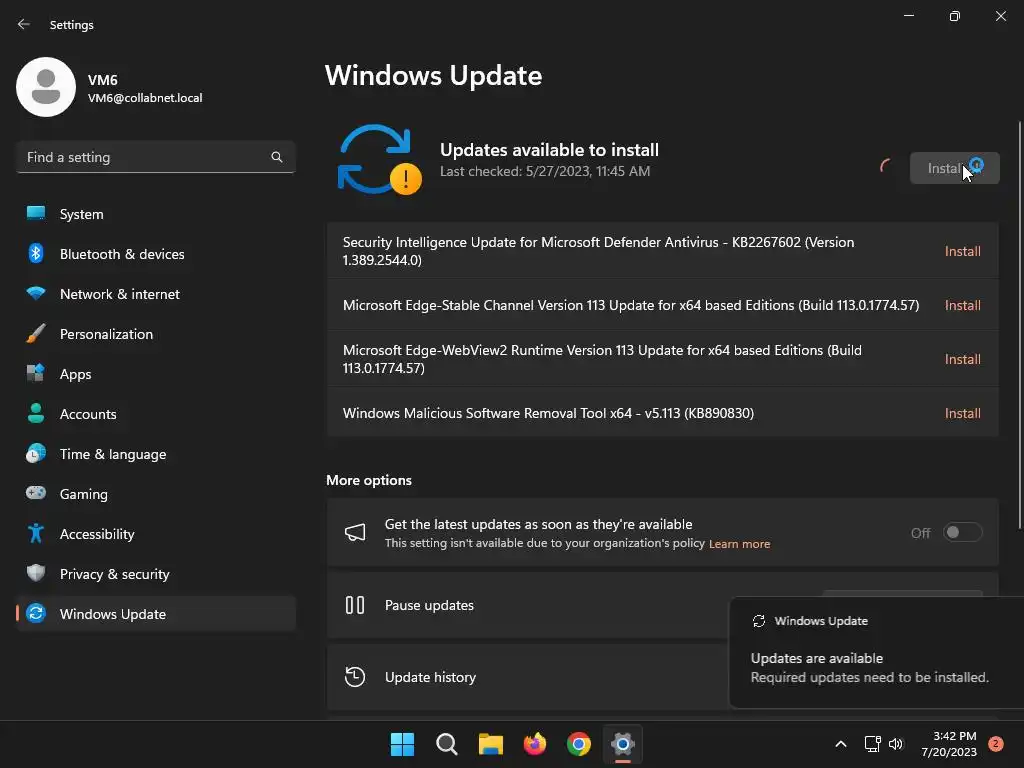Click the Find a setting search box
1024x768 pixels.
point(156,157)
